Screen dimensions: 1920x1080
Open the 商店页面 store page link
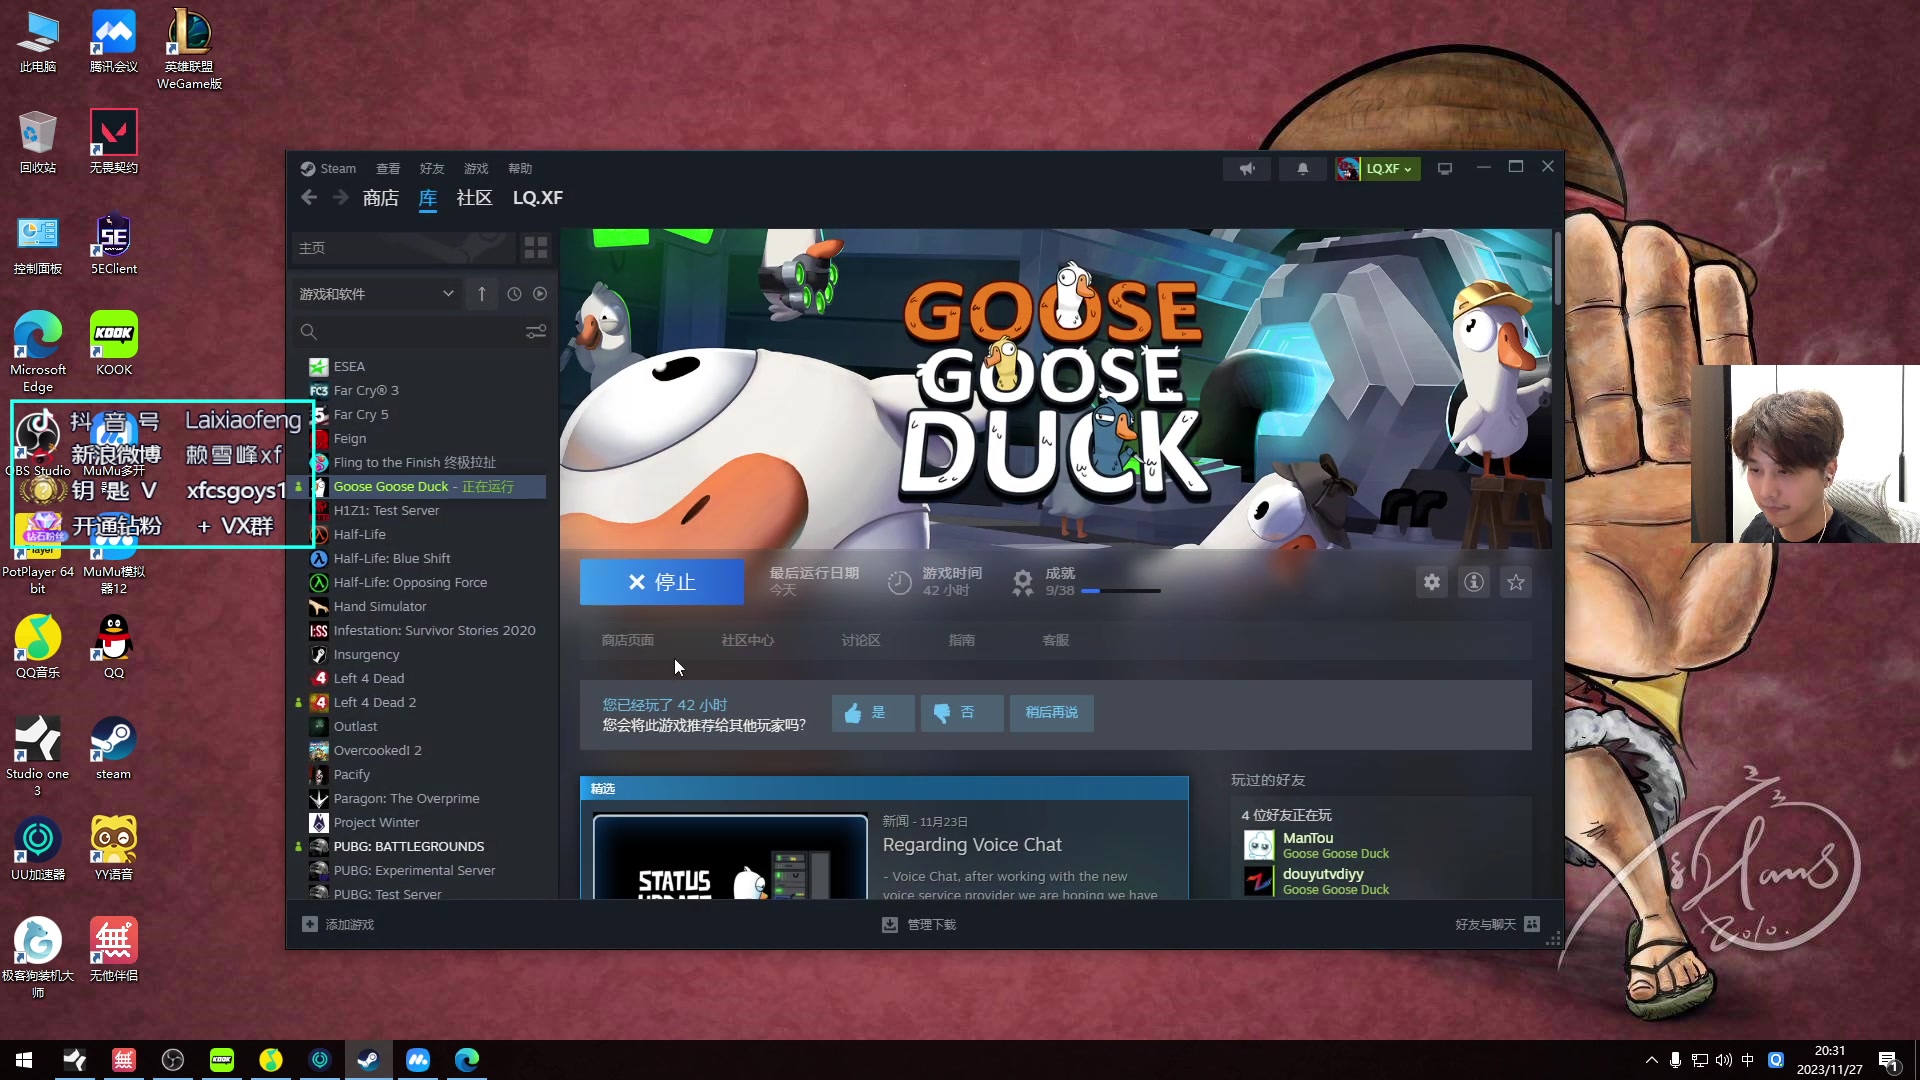(x=628, y=640)
